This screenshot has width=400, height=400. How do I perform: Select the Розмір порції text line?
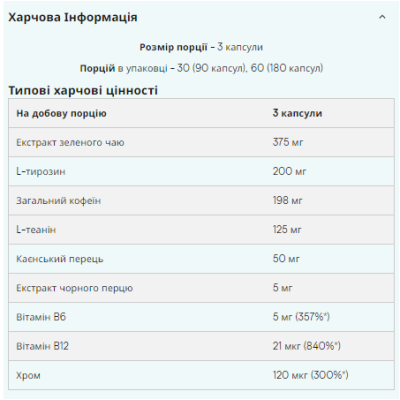(x=201, y=47)
